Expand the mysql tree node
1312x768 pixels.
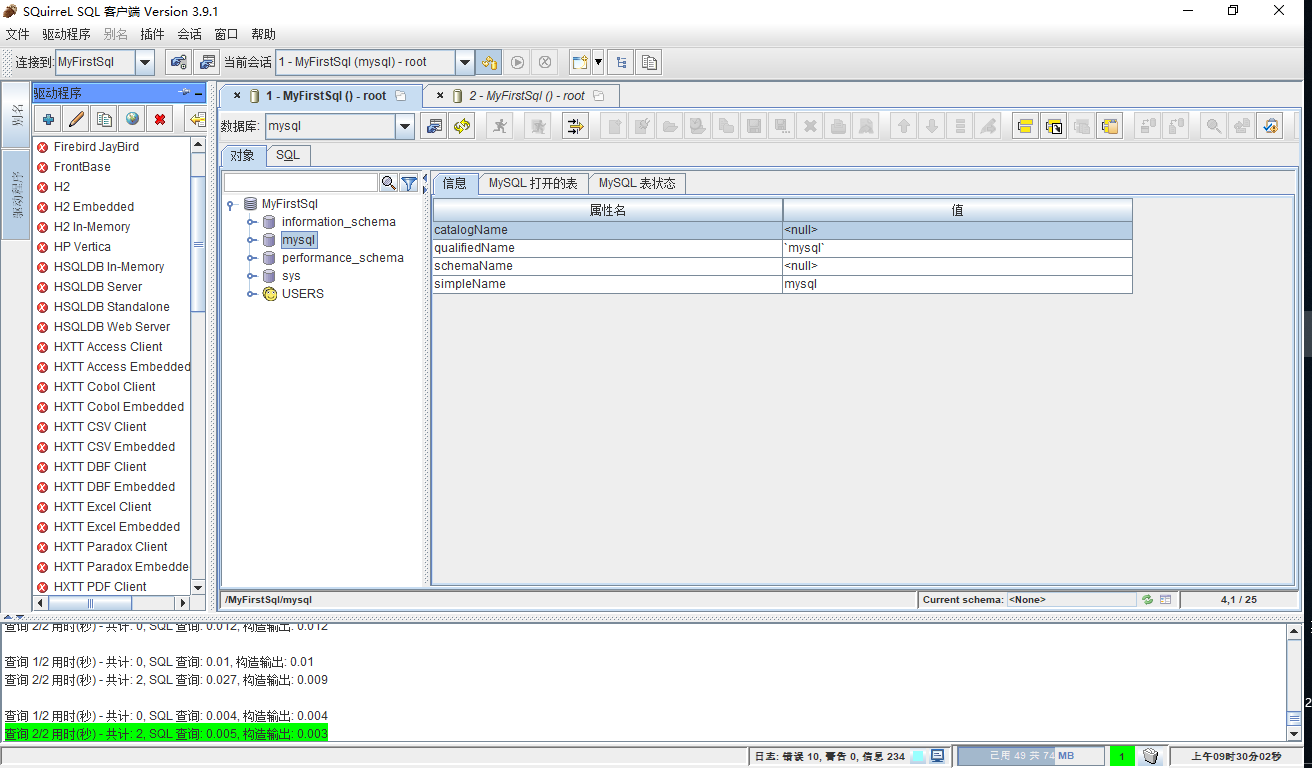click(252, 240)
